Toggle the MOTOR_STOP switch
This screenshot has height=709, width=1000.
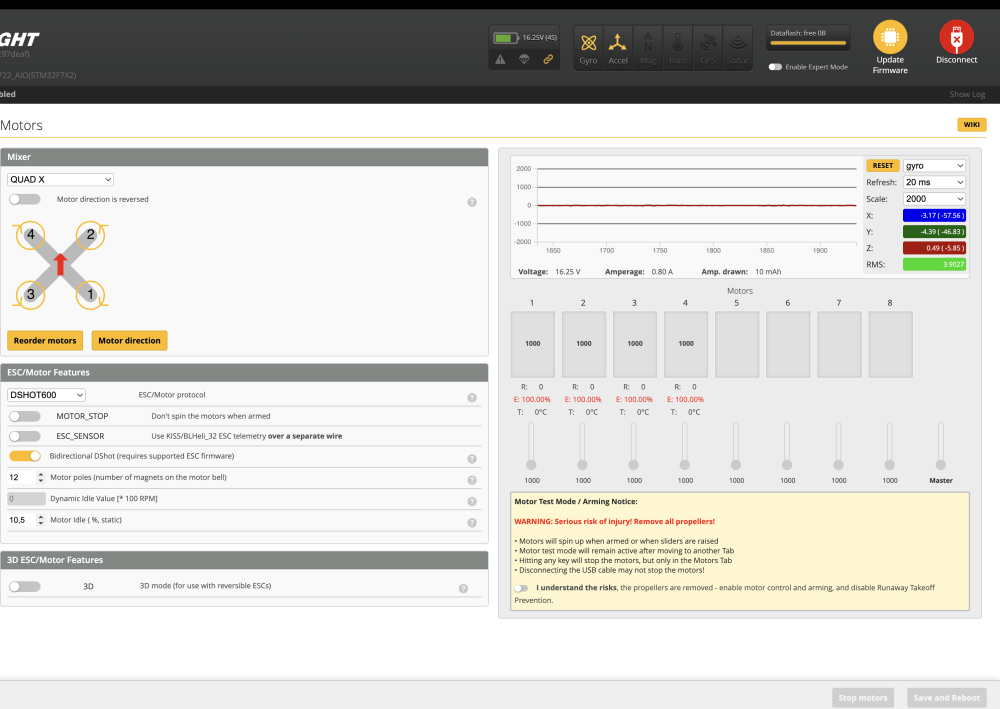[x=24, y=416]
